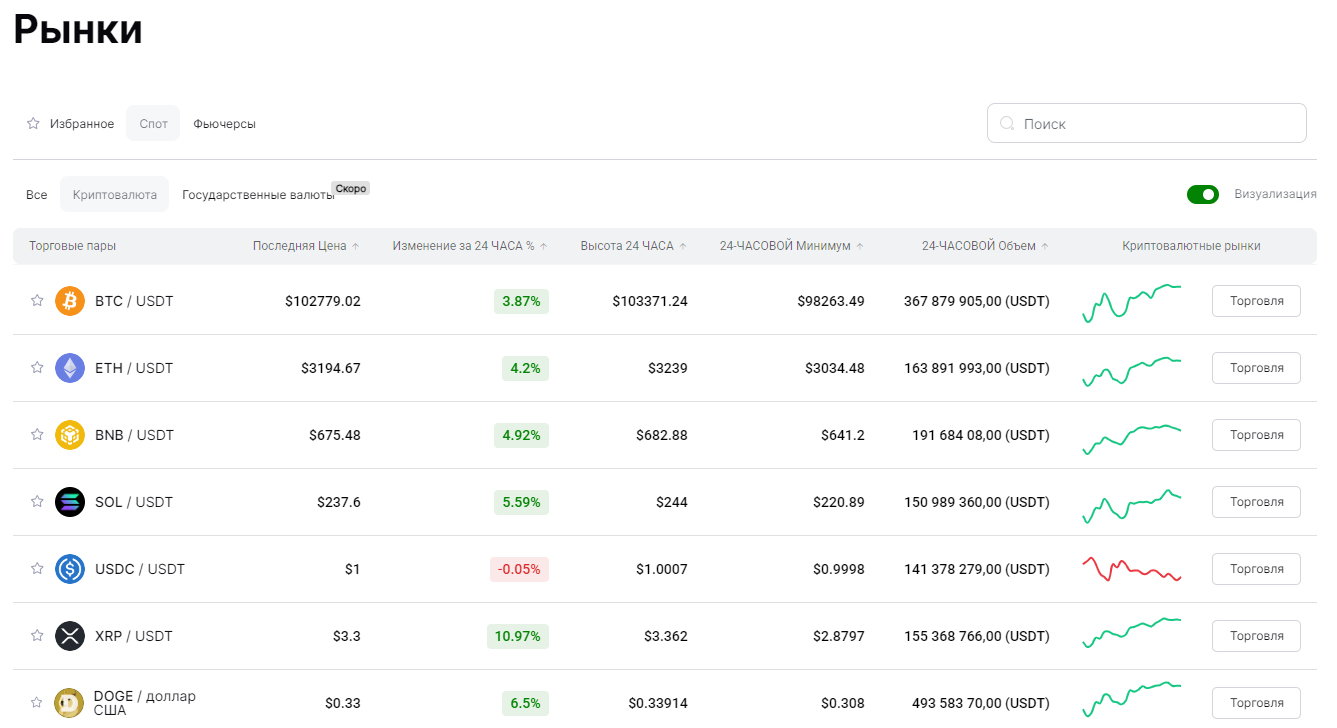Click the Bitcoin coin icon
The width and height of the screenshot is (1337, 728).
point(70,301)
